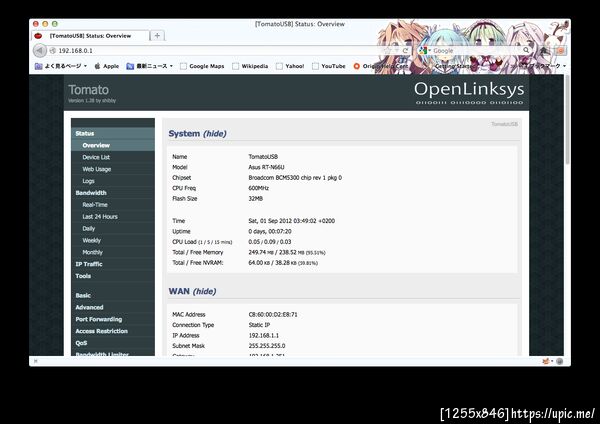Click the Google search engine icon
The height and width of the screenshot is (424, 600).
422,51
